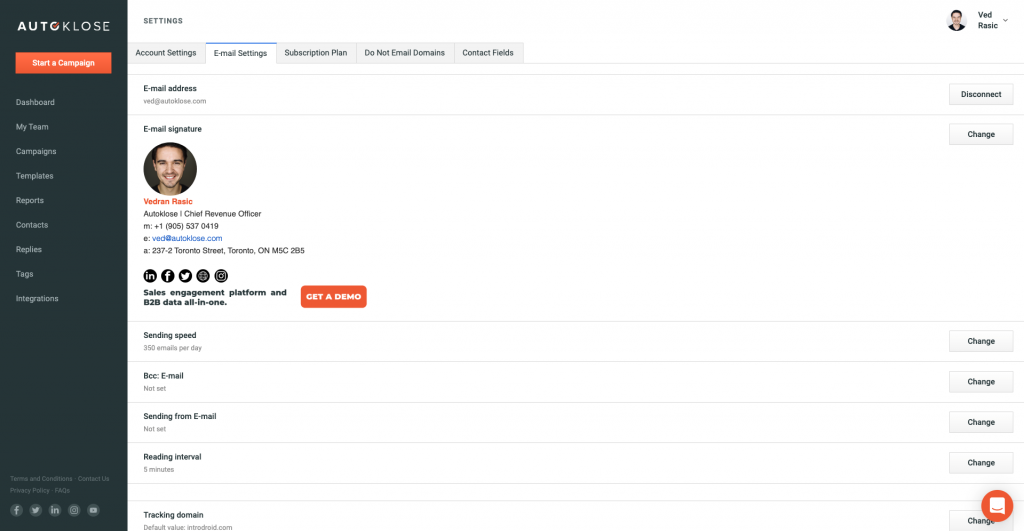Click Ved Rasic's profile avatar at top right

pos(957,20)
